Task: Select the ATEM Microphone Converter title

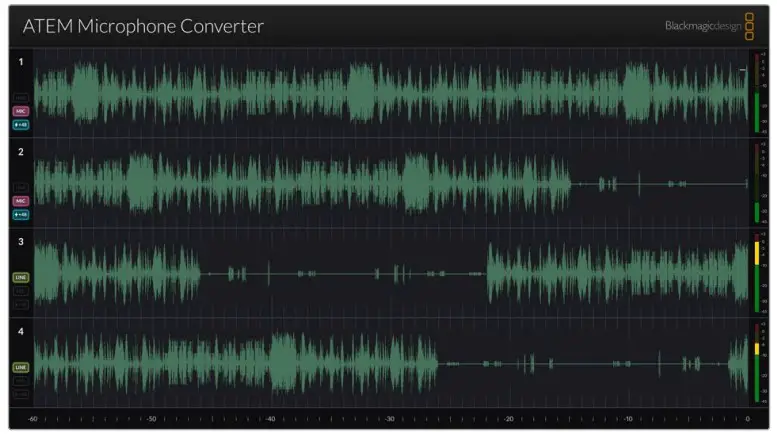Action: [x=143, y=26]
